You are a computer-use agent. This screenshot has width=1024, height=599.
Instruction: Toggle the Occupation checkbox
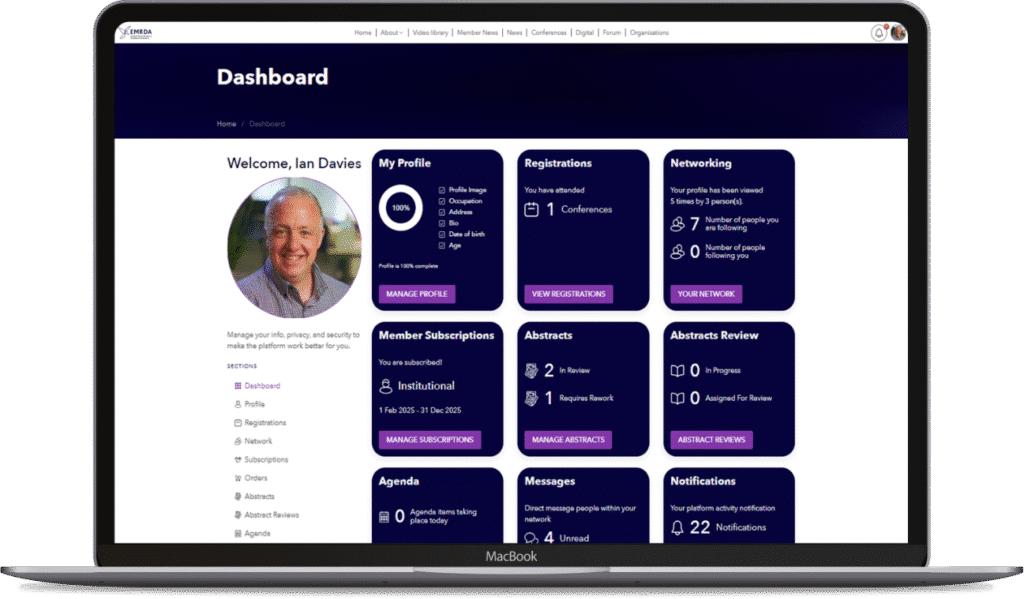pos(442,201)
